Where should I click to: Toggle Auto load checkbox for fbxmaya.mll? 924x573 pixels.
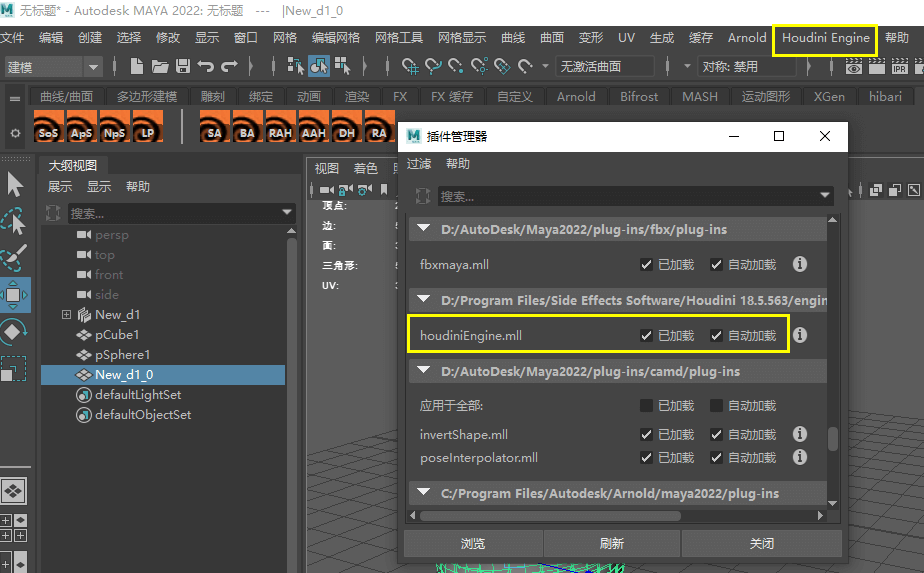[x=716, y=265]
